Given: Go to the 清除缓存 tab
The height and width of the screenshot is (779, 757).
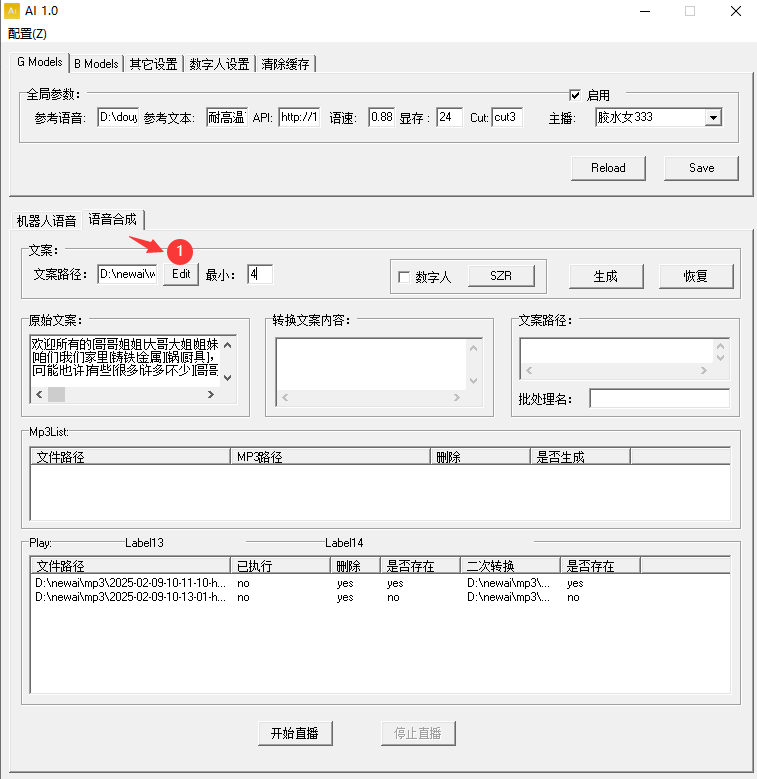Looking at the screenshot, I should pos(287,64).
